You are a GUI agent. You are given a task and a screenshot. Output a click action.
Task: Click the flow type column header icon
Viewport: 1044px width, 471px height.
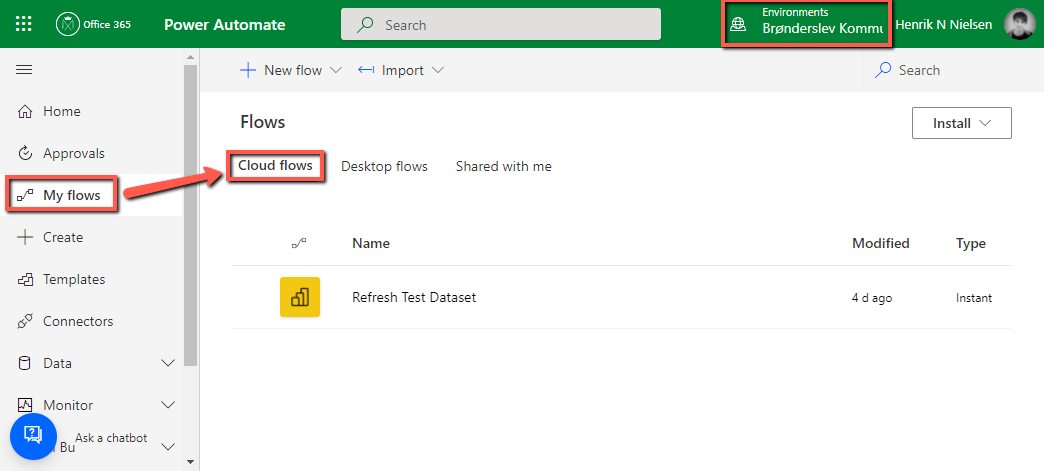[x=300, y=244]
